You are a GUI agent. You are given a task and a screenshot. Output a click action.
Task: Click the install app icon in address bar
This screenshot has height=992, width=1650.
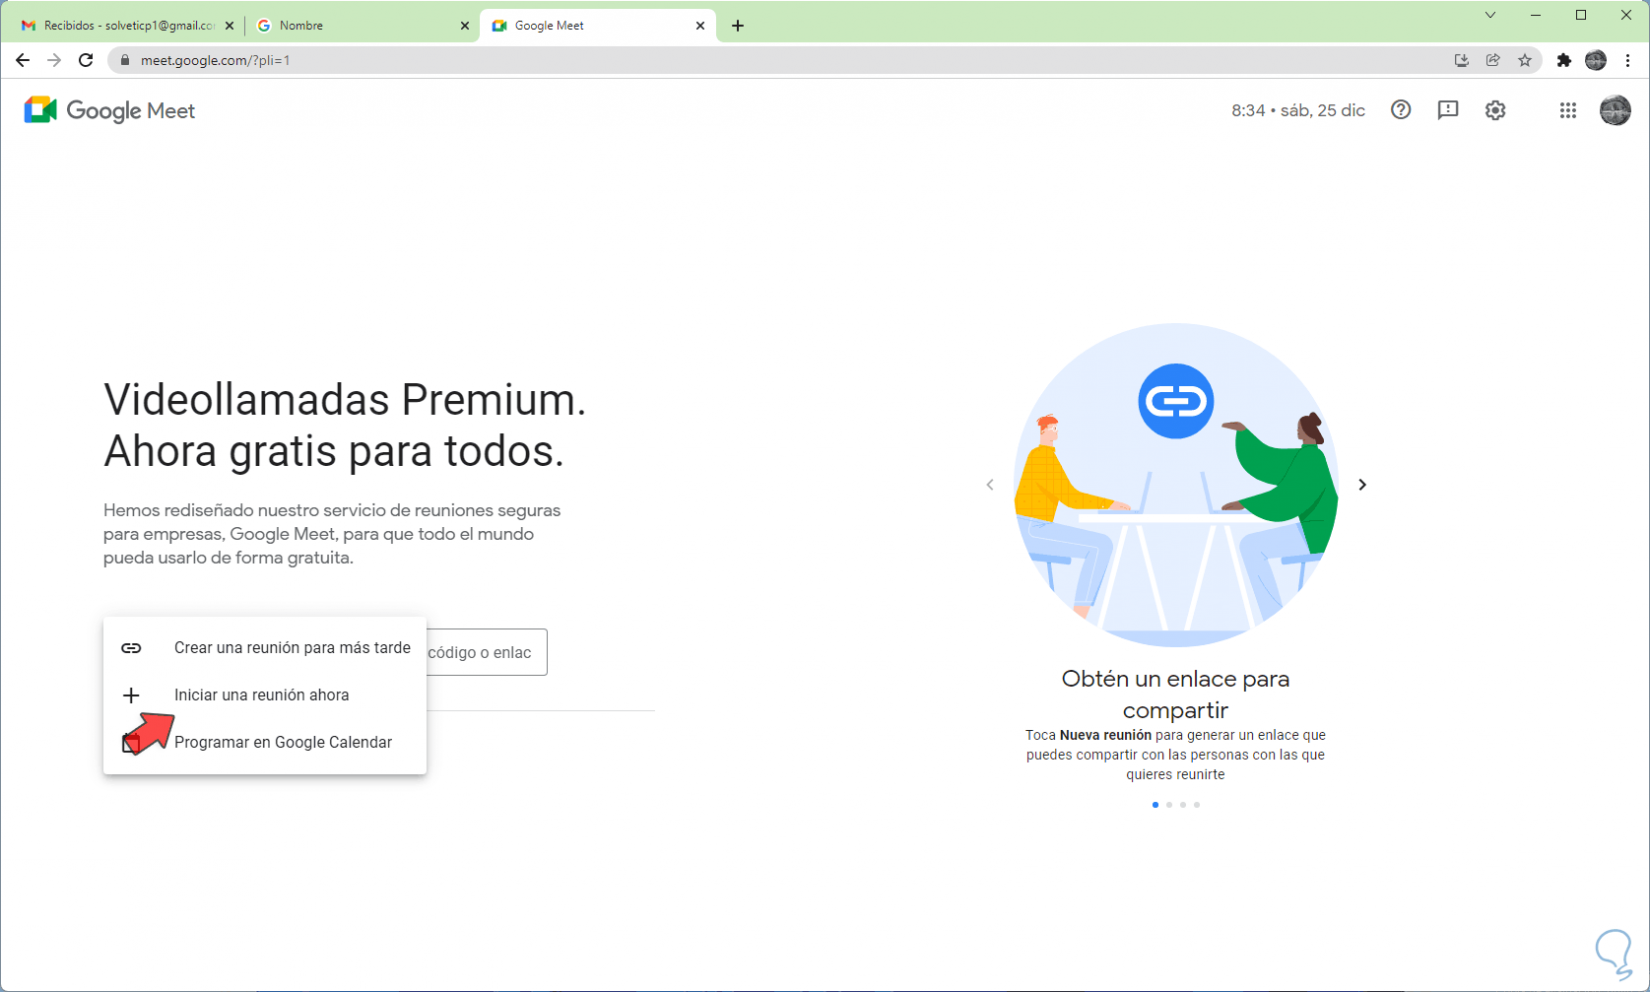pyautogui.click(x=1461, y=60)
